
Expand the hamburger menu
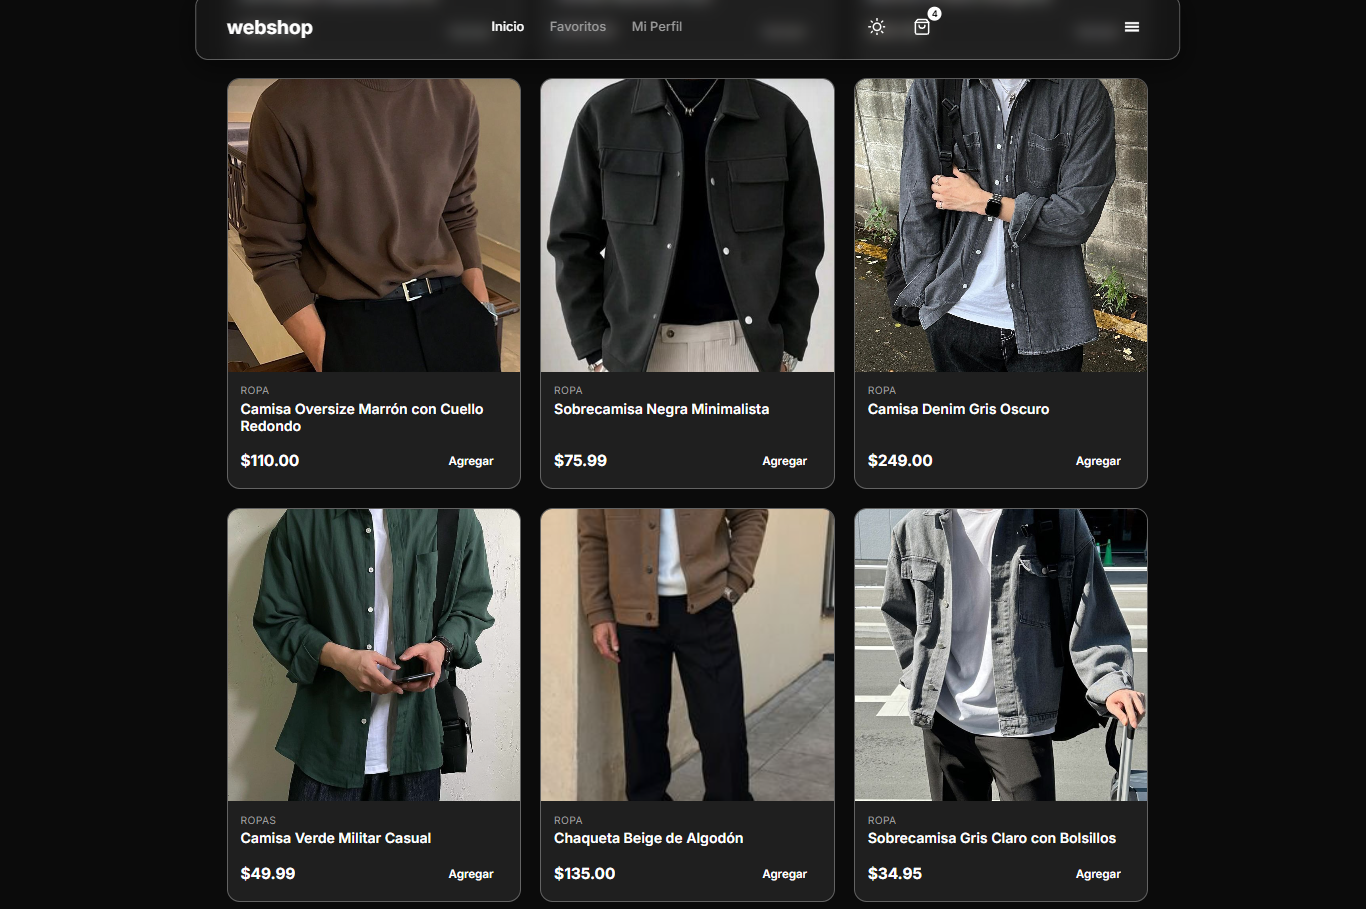pos(1131,27)
